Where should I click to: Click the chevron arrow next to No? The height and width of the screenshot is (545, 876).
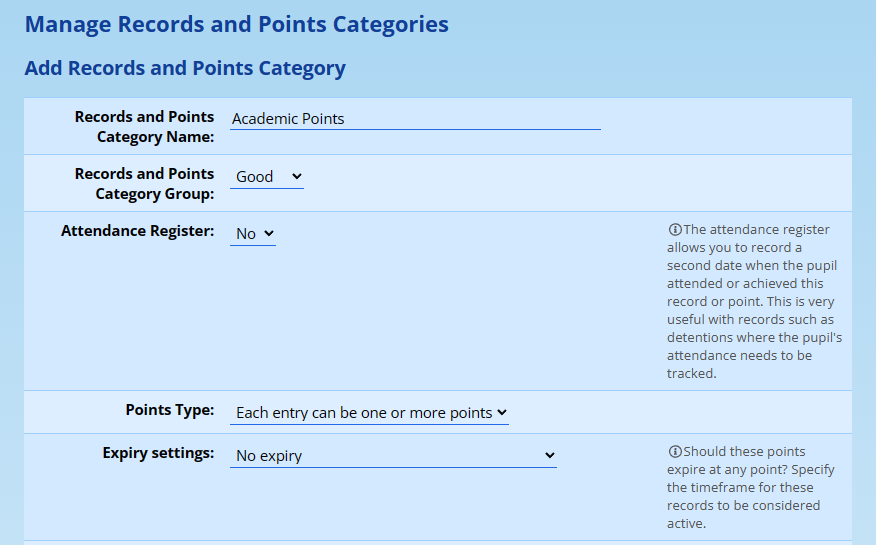pyautogui.click(x=268, y=234)
